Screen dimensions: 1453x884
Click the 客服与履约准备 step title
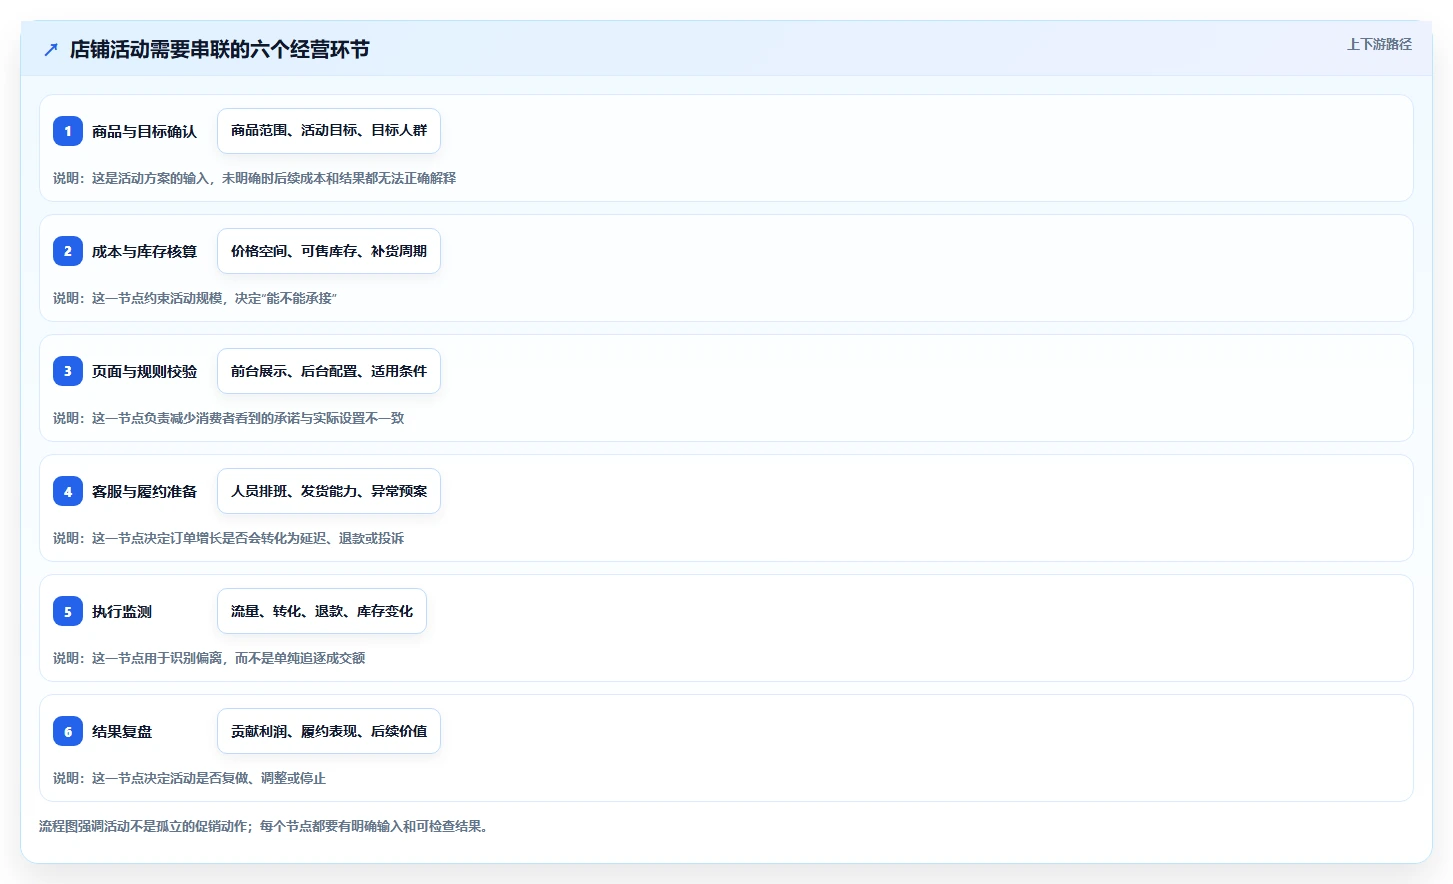pos(144,491)
